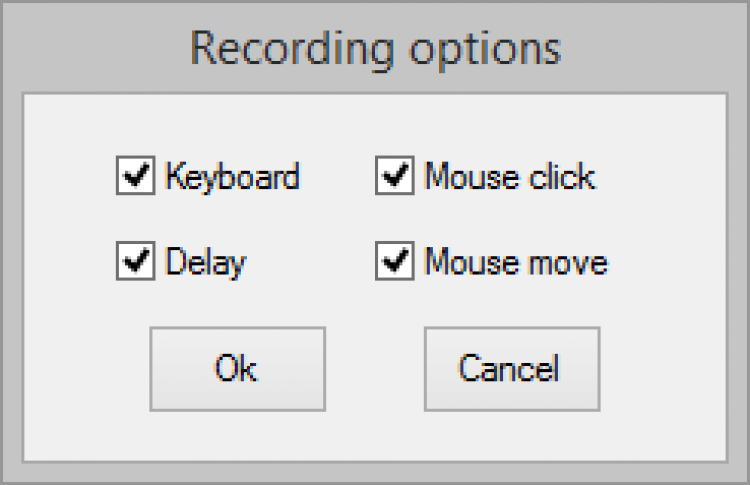Viewport: 750px width, 485px height.
Task: Click the Mouse click label text
Action: coord(509,177)
